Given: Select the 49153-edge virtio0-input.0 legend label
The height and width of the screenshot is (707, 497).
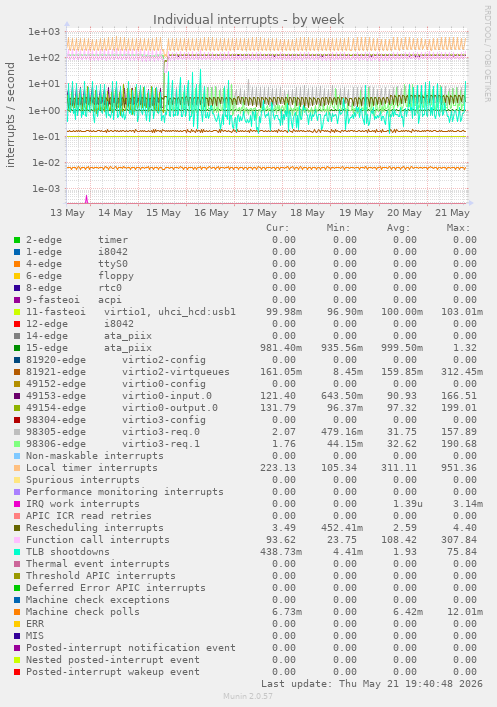Looking at the screenshot, I should click(x=119, y=396).
